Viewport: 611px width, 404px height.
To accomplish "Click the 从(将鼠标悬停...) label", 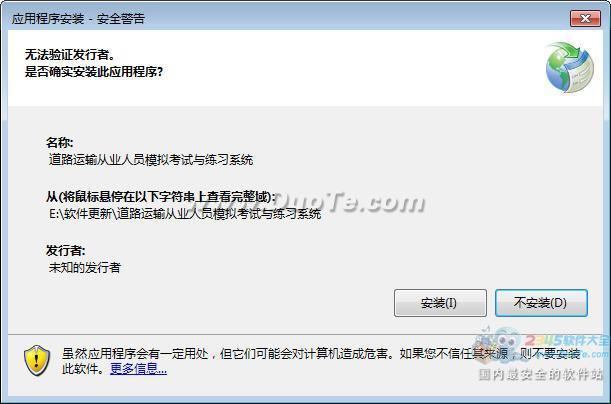I will [161, 197].
